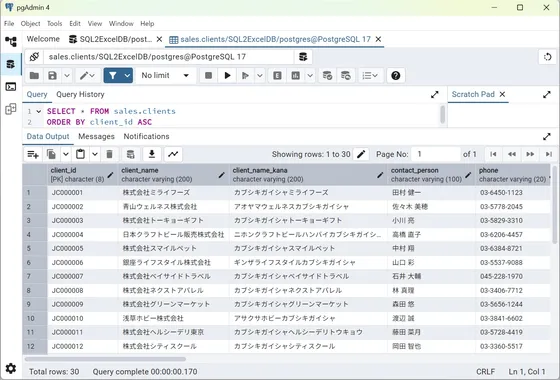Click the Commit transaction icon
Image resolution: width=560 pixels, height=380 pixels.
point(327,75)
